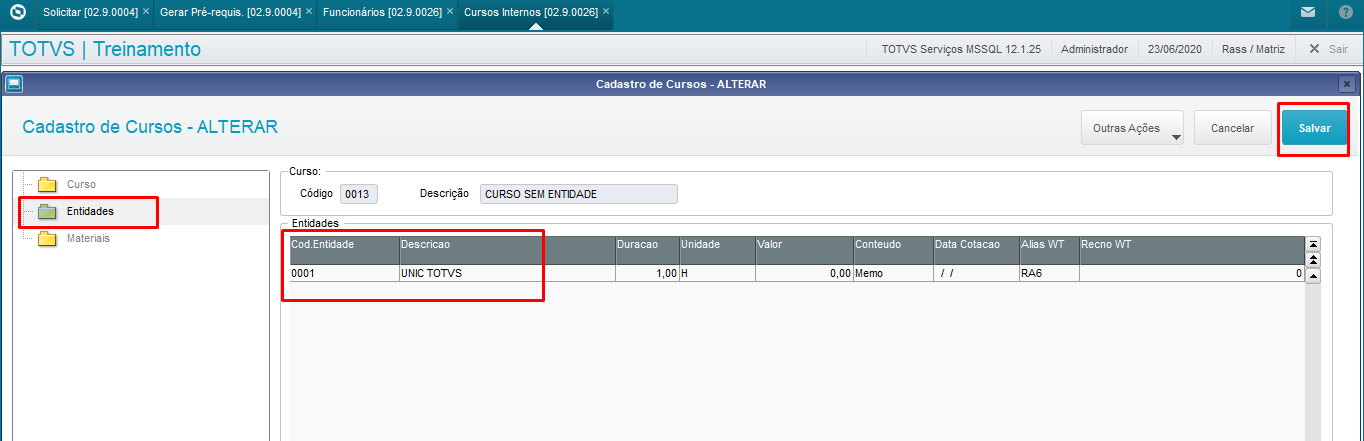
Task: Click the RA6 alias cell
Action: click(x=1049, y=273)
